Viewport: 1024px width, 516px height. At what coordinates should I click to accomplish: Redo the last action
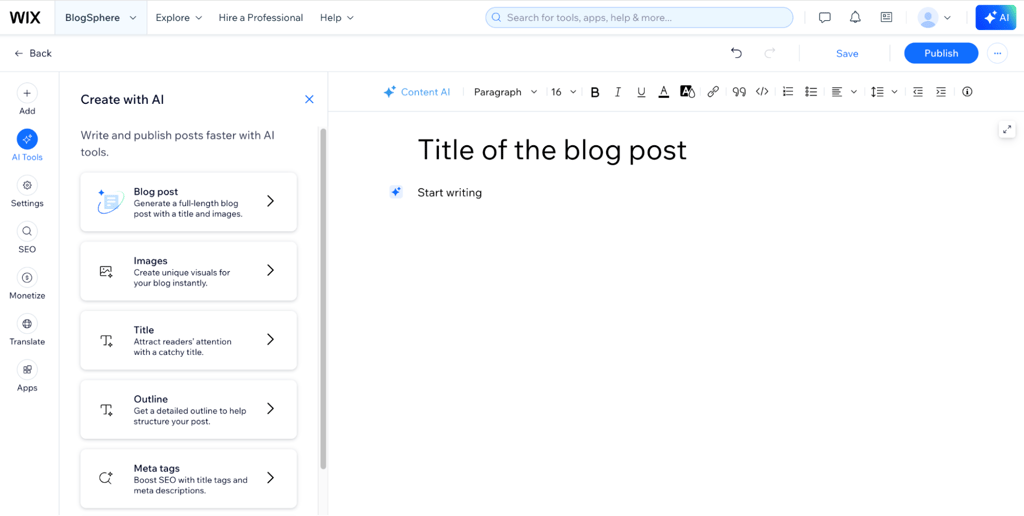click(769, 53)
